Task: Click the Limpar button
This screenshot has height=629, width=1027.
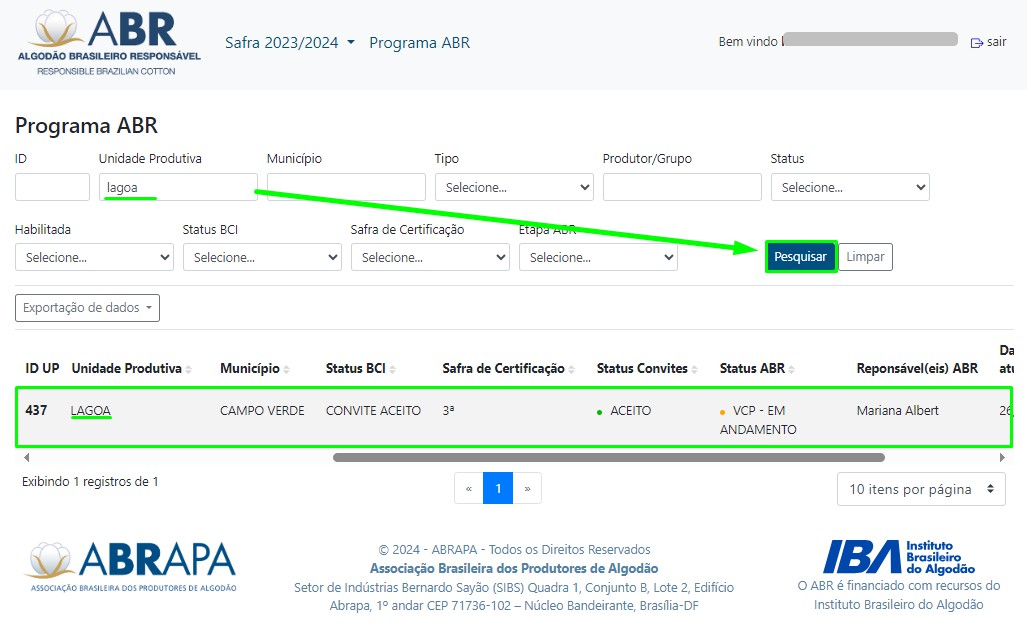Action: pos(865,257)
